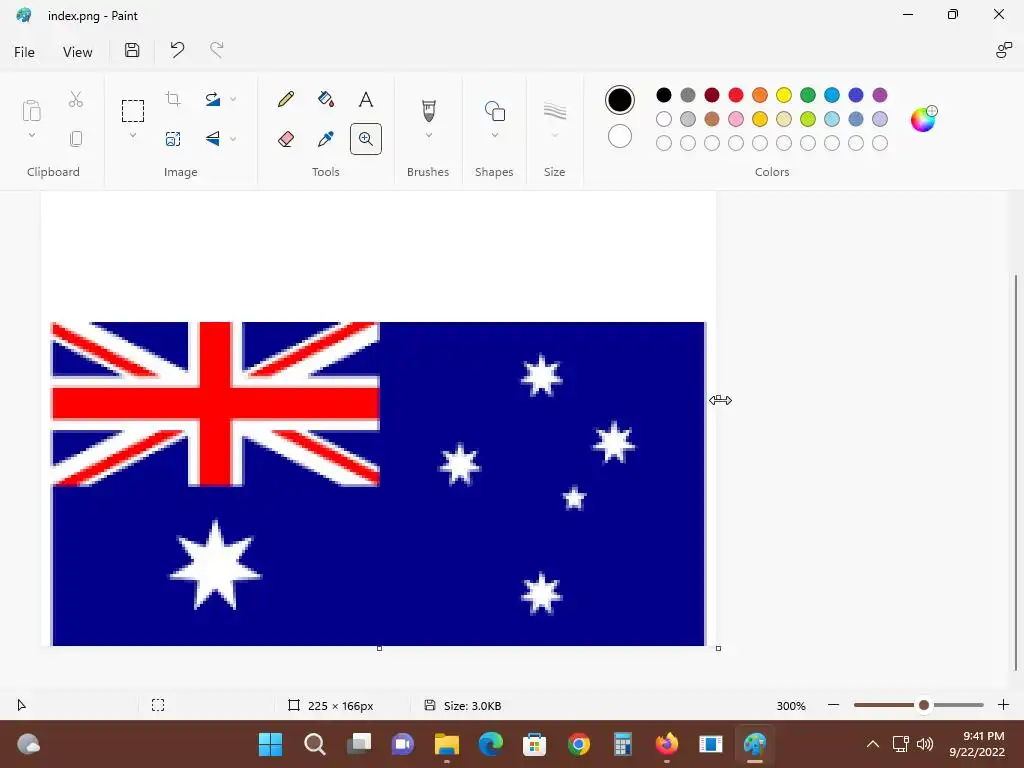1024x768 pixels.
Task: Expand the Select tool dropdown arrow
Action: click(133, 135)
